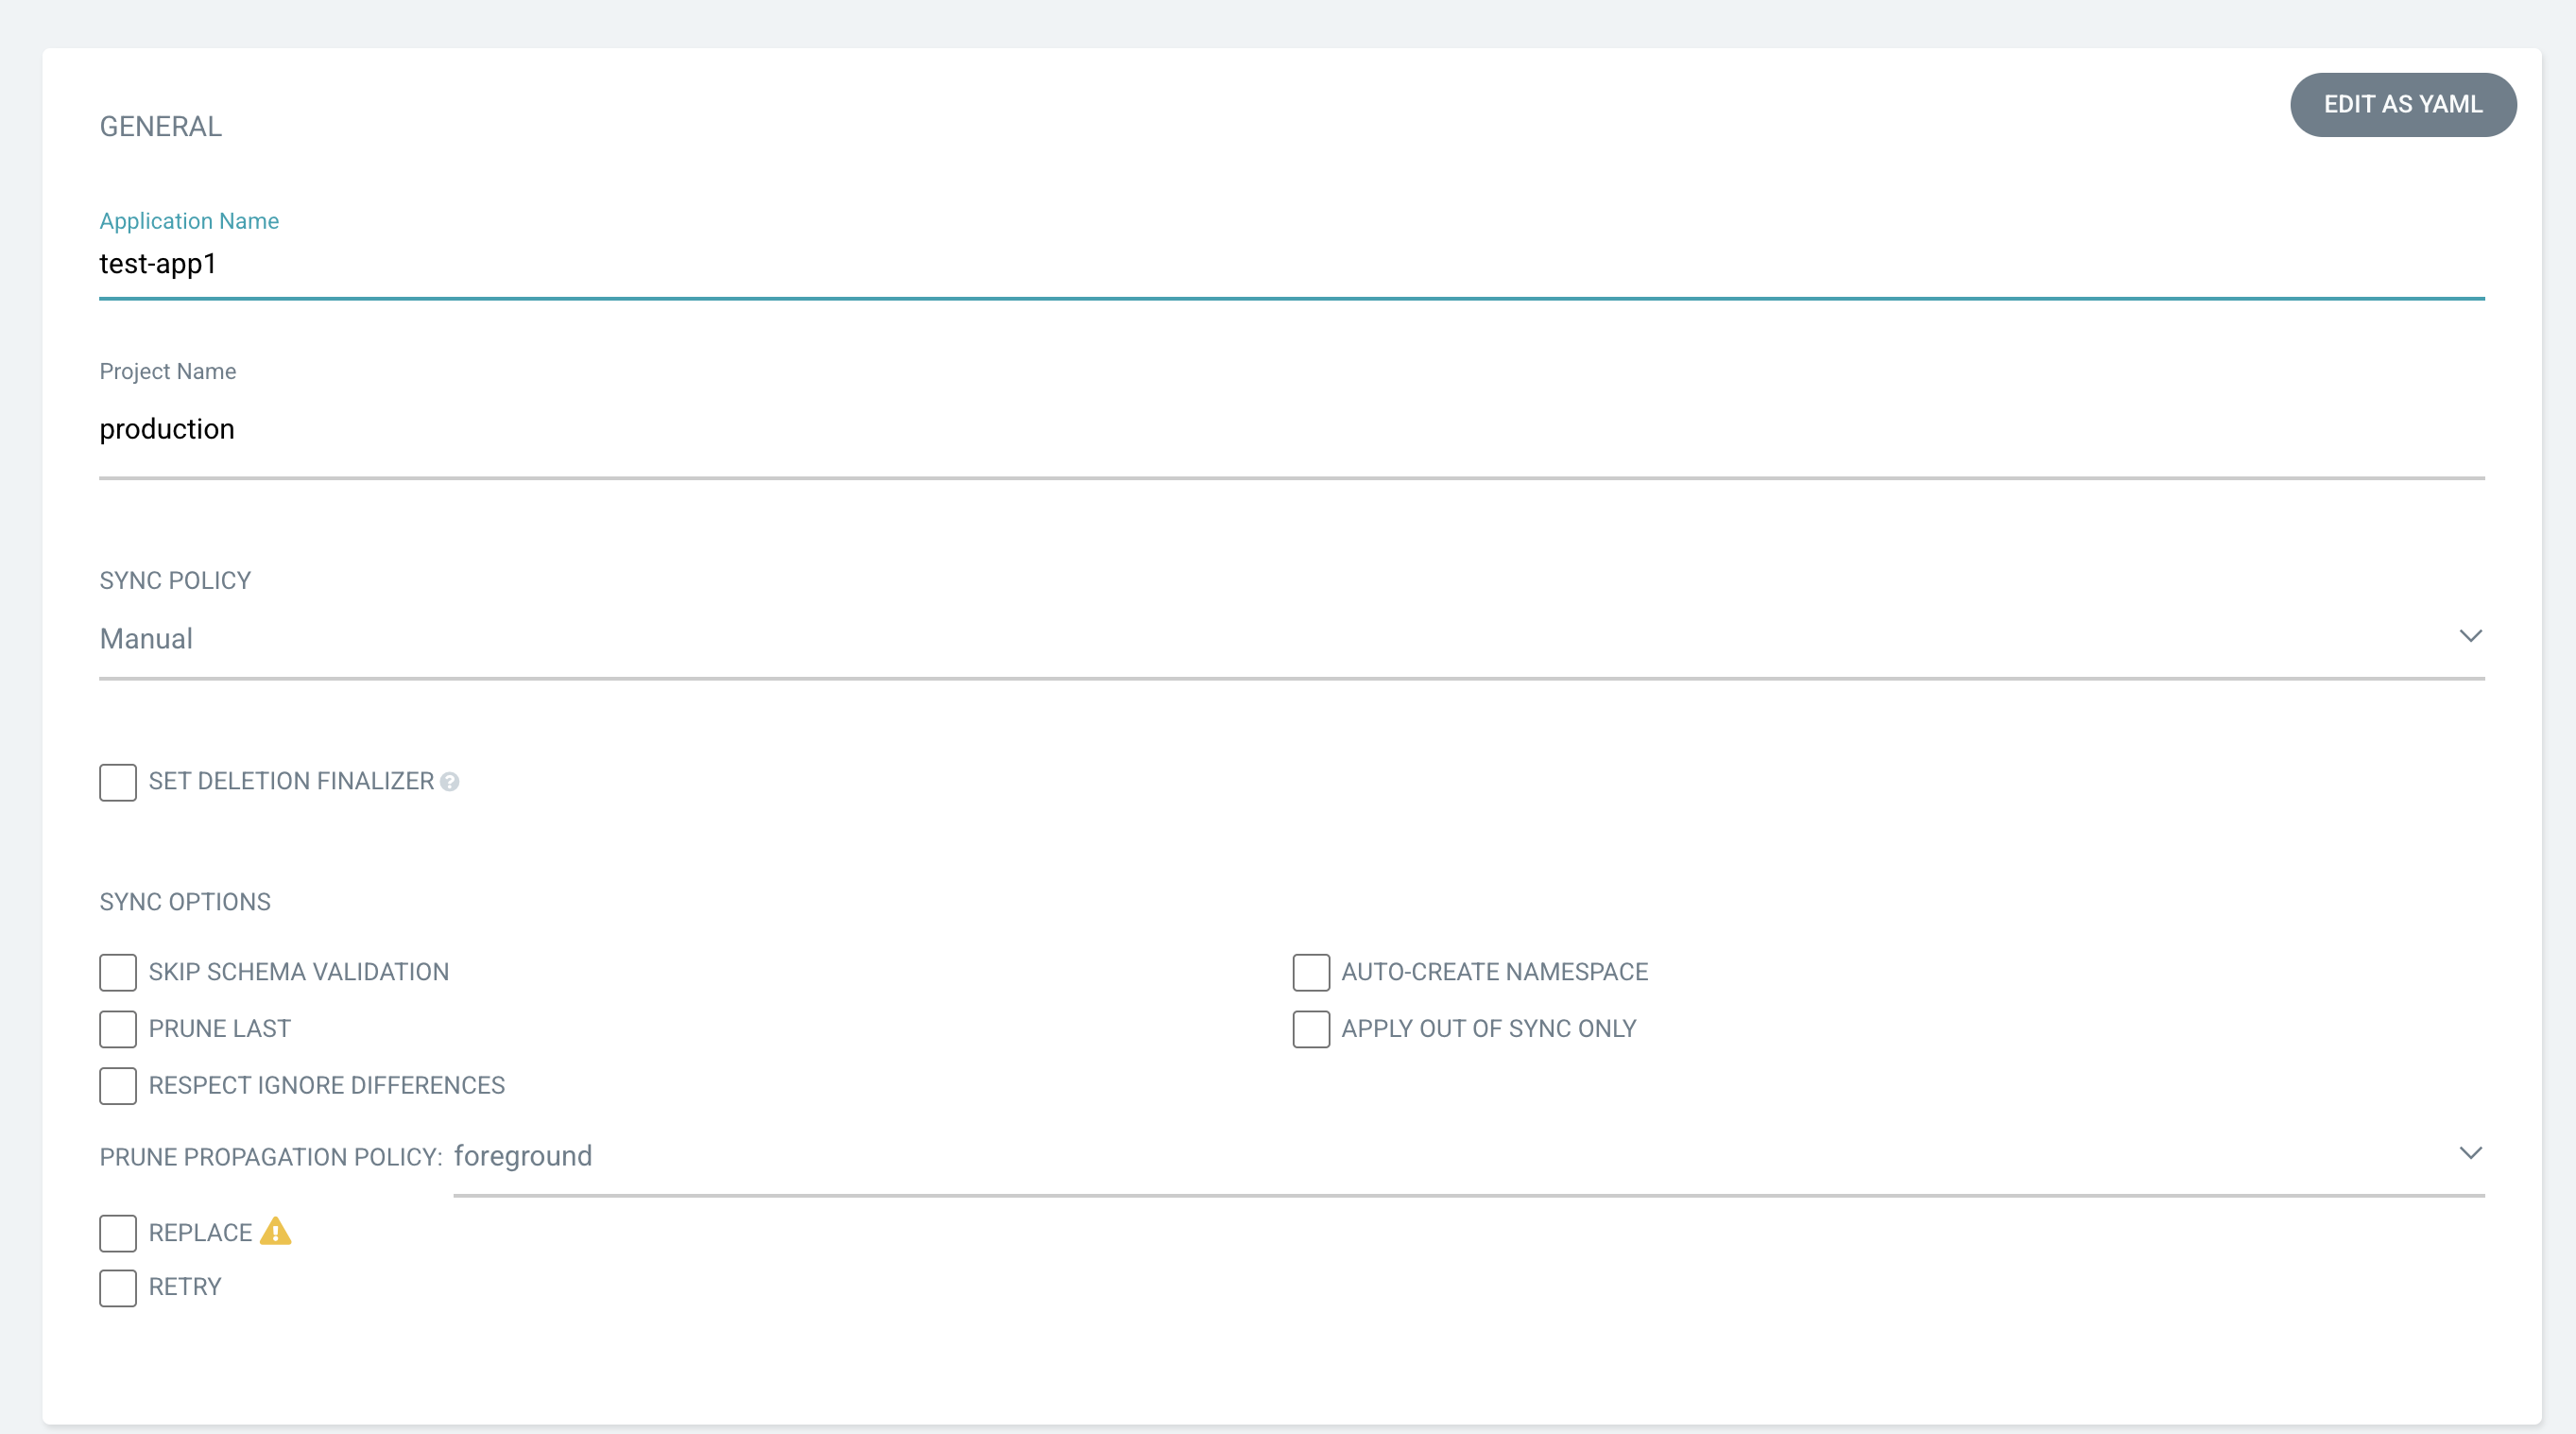Click the Retry option label text
Viewport: 2576px width, 1434px height.
click(x=185, y=1287)
